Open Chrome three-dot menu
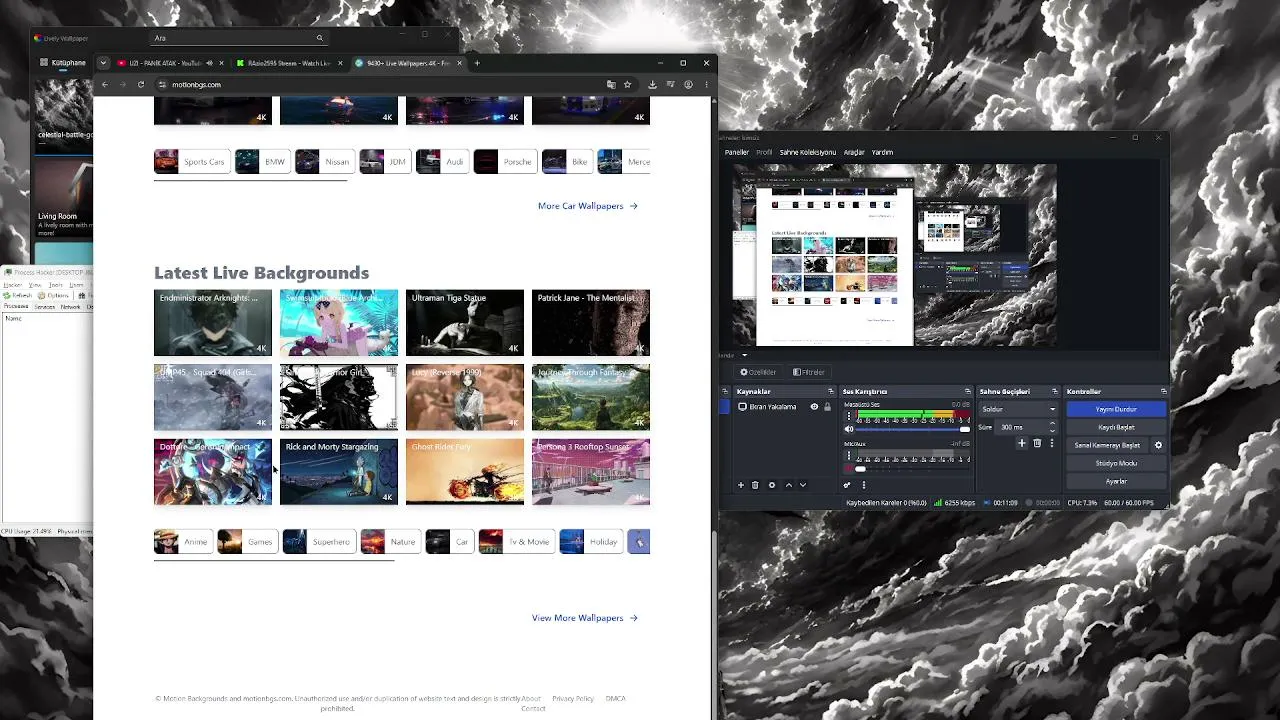The width and height of the screenshot is (1280, 720). (x=706, y=85)
